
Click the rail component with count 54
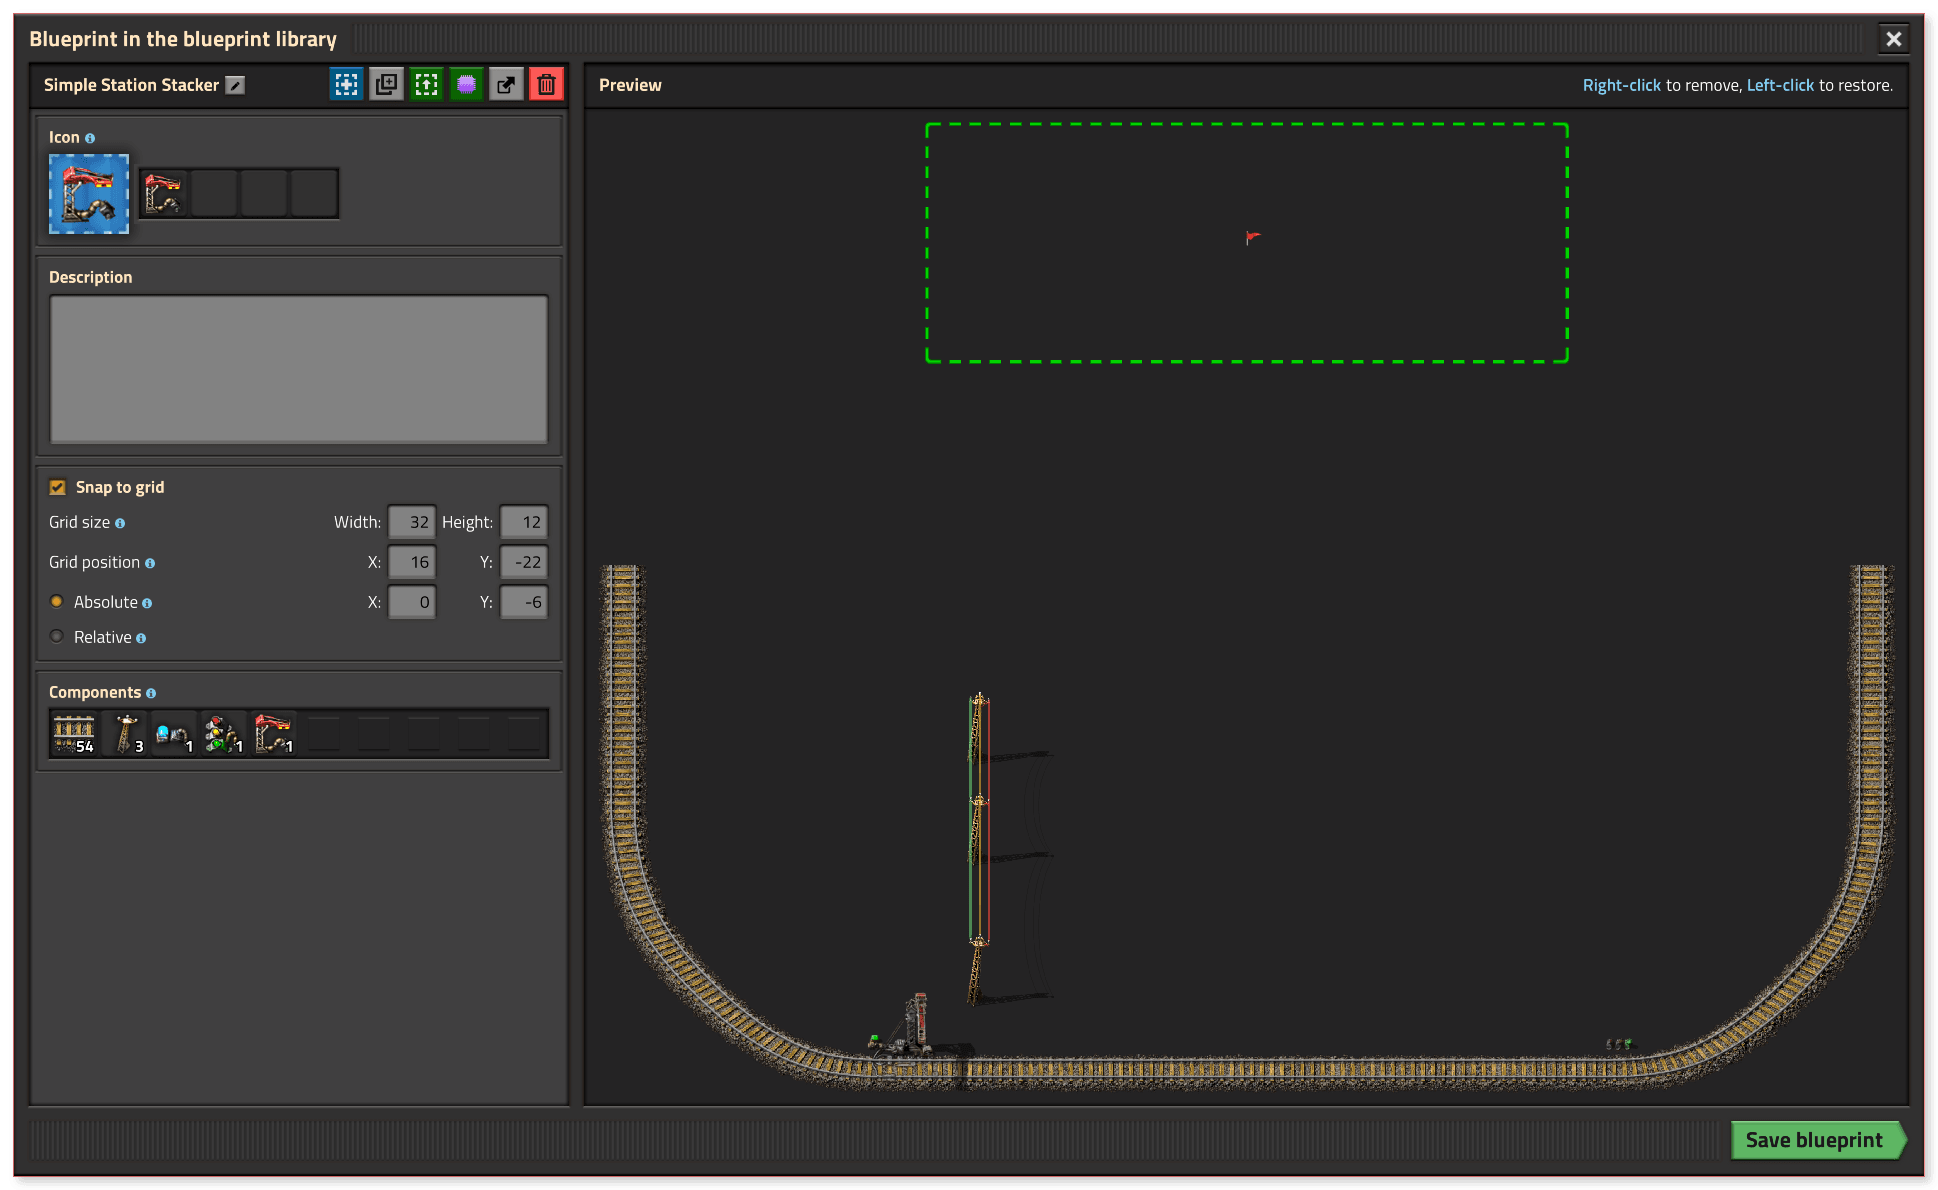click(x=74, y=734)
